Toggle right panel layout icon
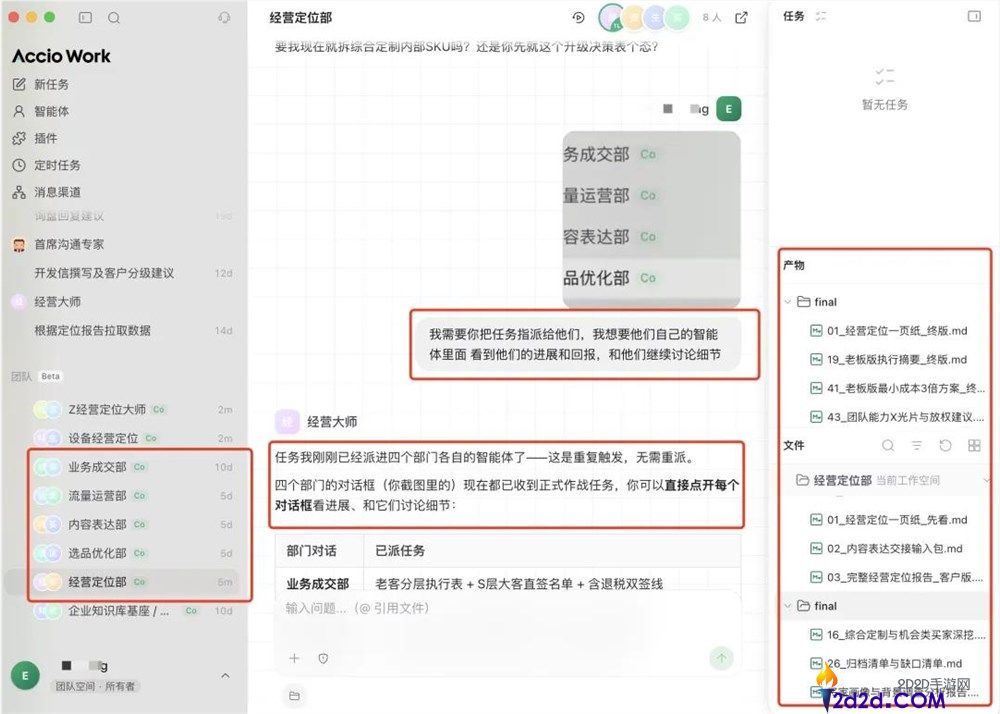This screenshot has height=714, width=1000. pos(974,17)
